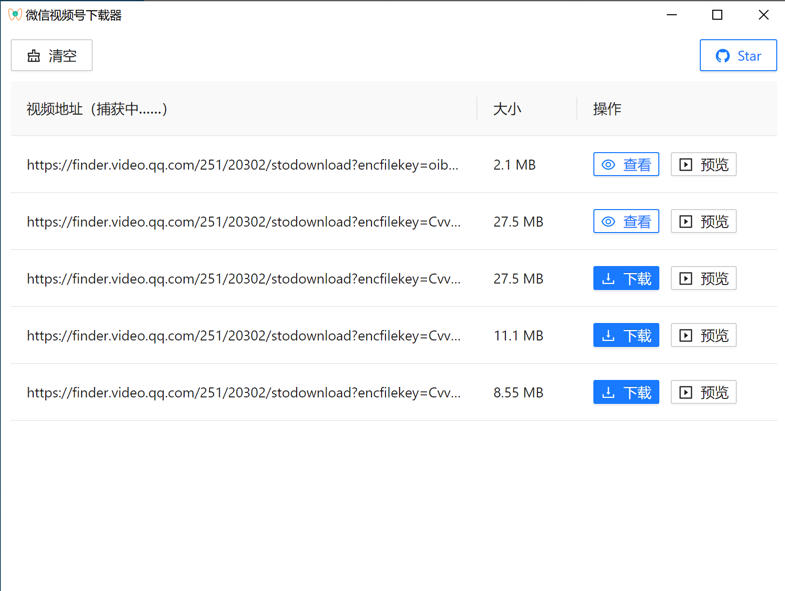Preview the 11.1 MB video
This screenshot has width=785, height=591.
tap(703, 335)
